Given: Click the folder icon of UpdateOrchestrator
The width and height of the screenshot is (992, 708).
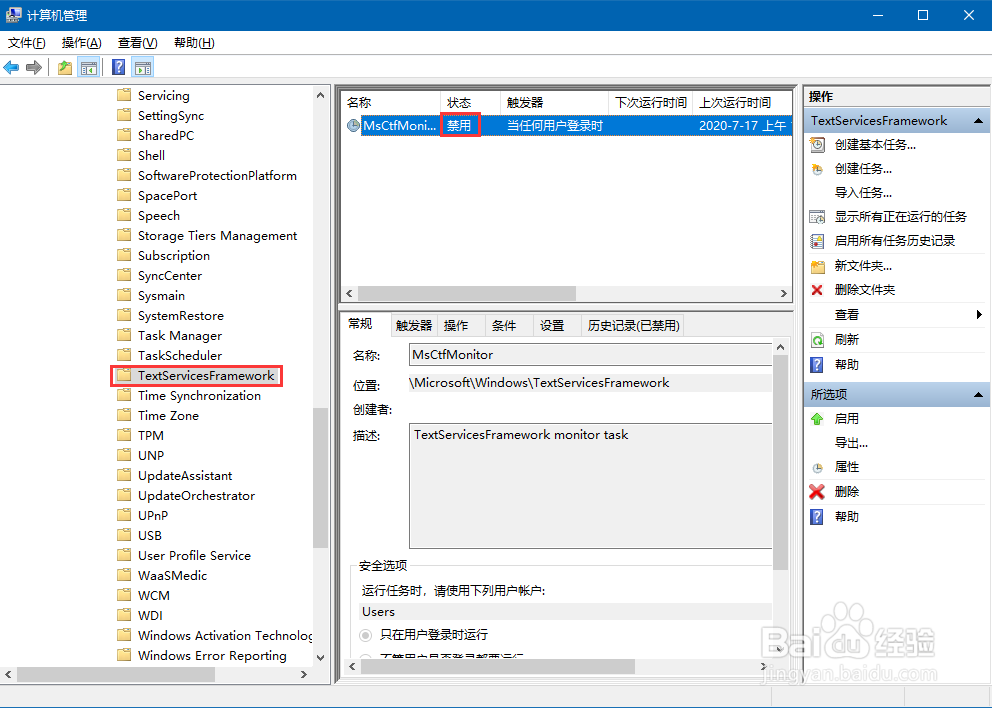Looking at the screenshot, I should [x=124, y=495].
